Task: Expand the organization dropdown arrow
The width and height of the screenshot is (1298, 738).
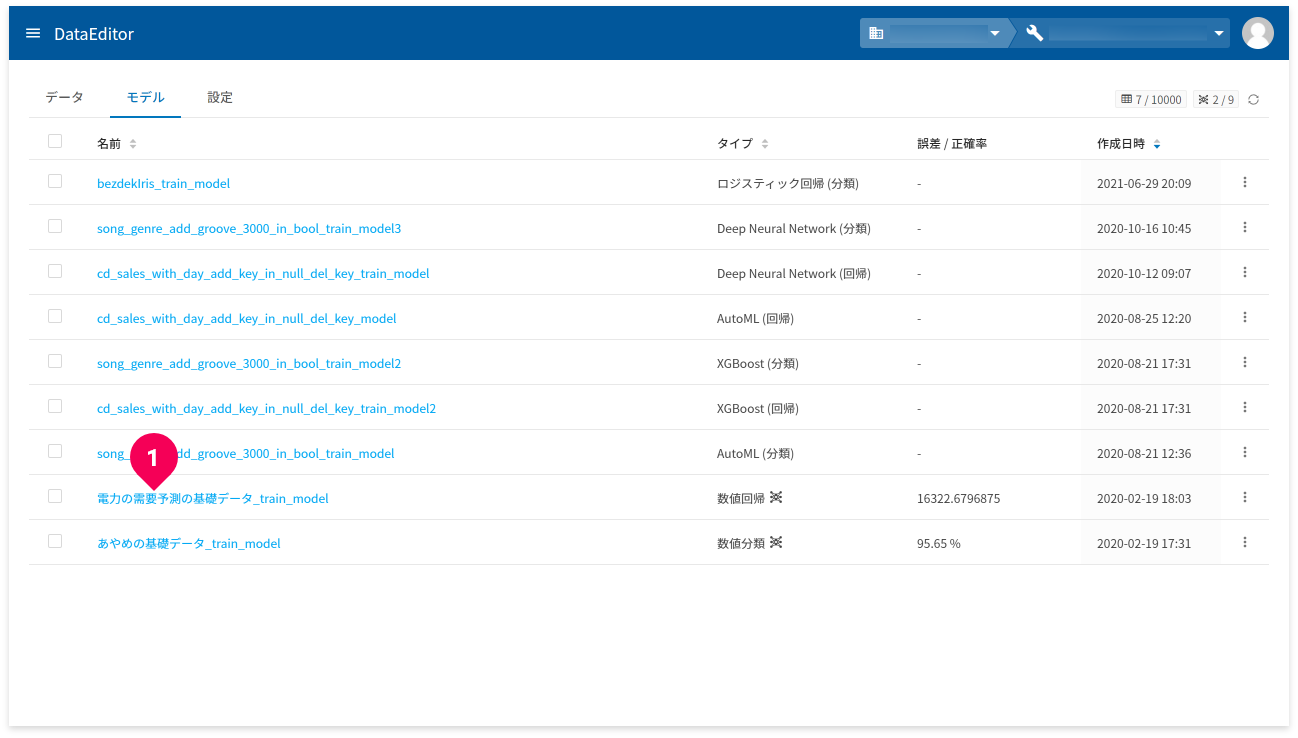Action: pyautogui.click(x=994, y=34)
